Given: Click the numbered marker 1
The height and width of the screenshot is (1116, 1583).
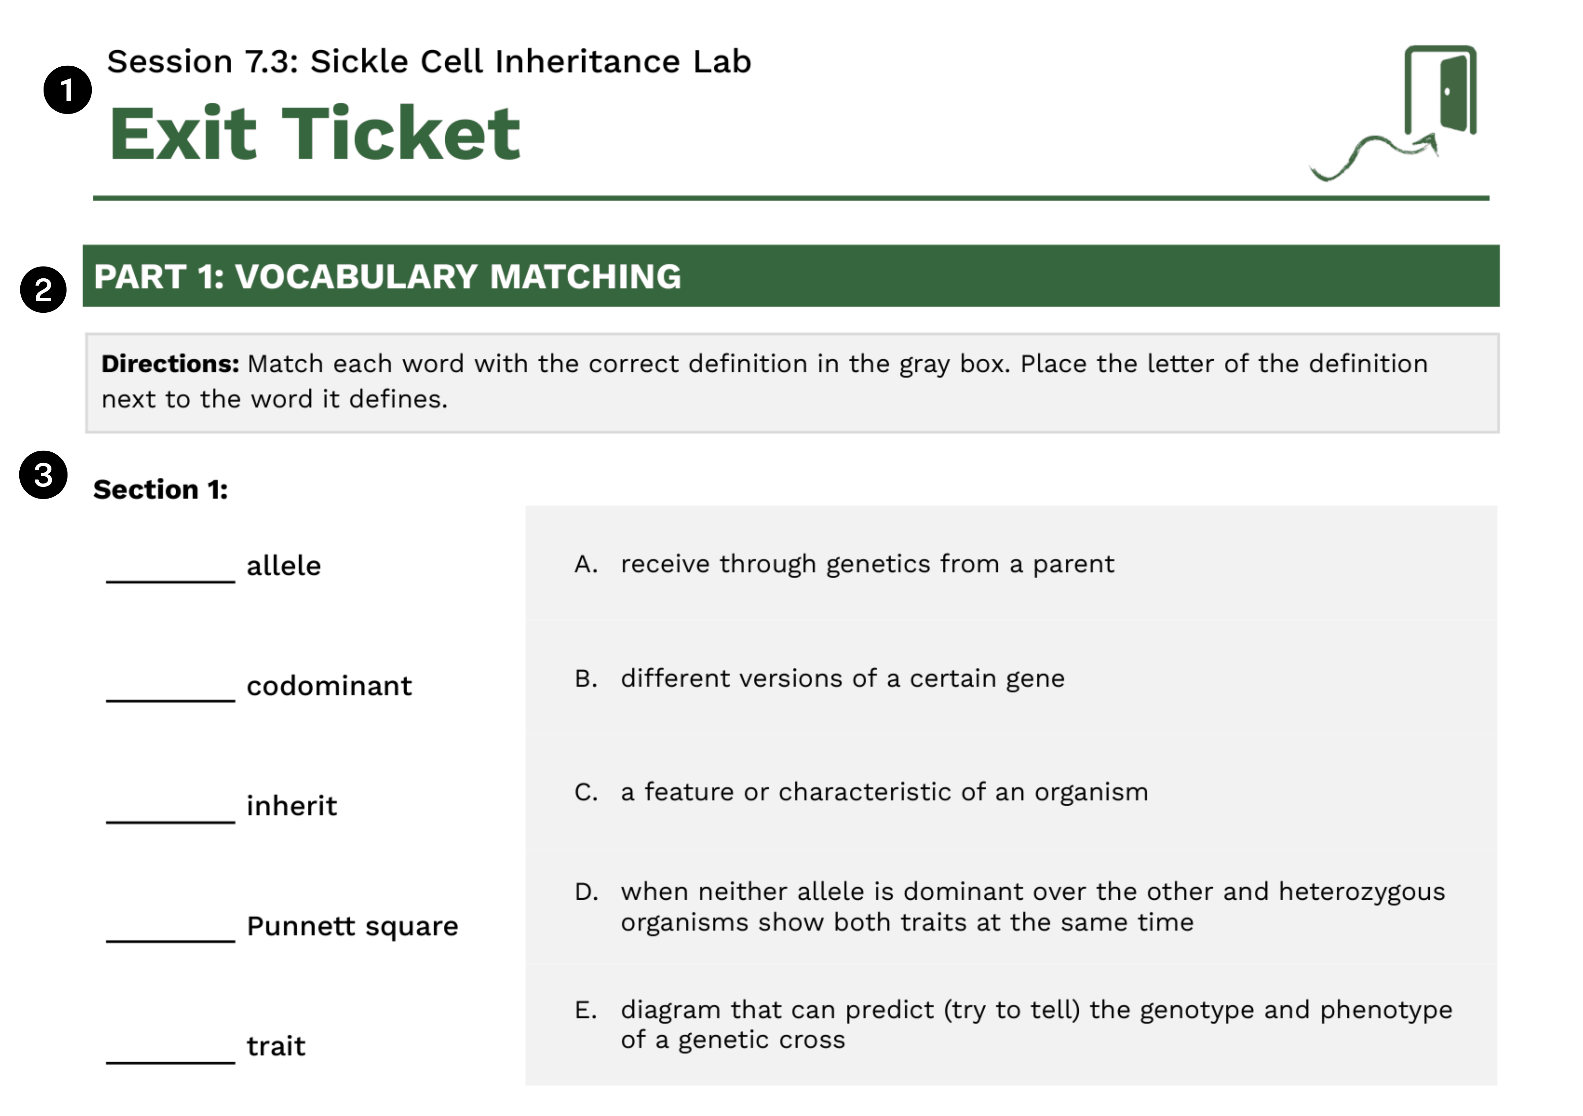Looking at the screenshot, I should [67, 90].
